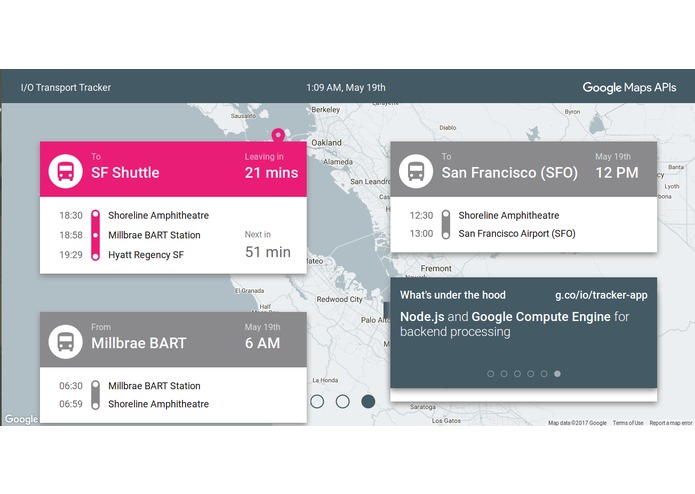The height and width of the screenshot is (494, 695).
Task: Select the second large map carousel dot
Action: [343, 401]
